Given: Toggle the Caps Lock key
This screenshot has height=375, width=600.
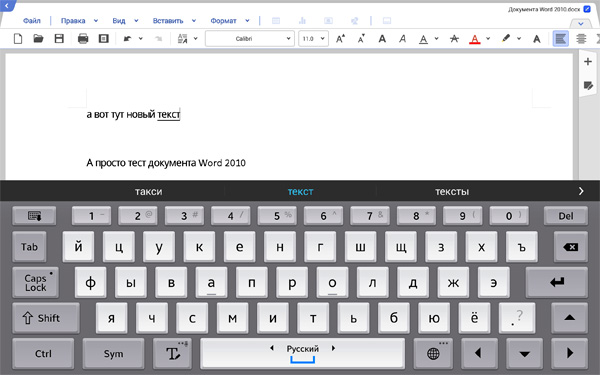Looking at the screenshot, I should [36, 283].
